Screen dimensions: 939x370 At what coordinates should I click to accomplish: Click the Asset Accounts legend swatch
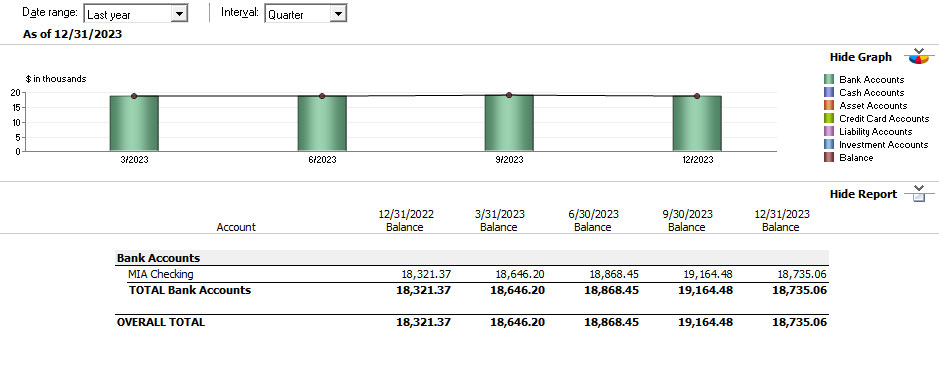click(x=829, y=105)
